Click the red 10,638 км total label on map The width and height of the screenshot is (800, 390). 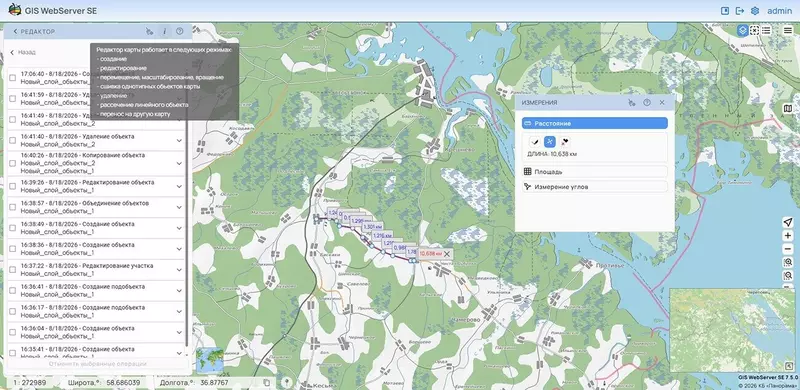(x=431, y=254)
